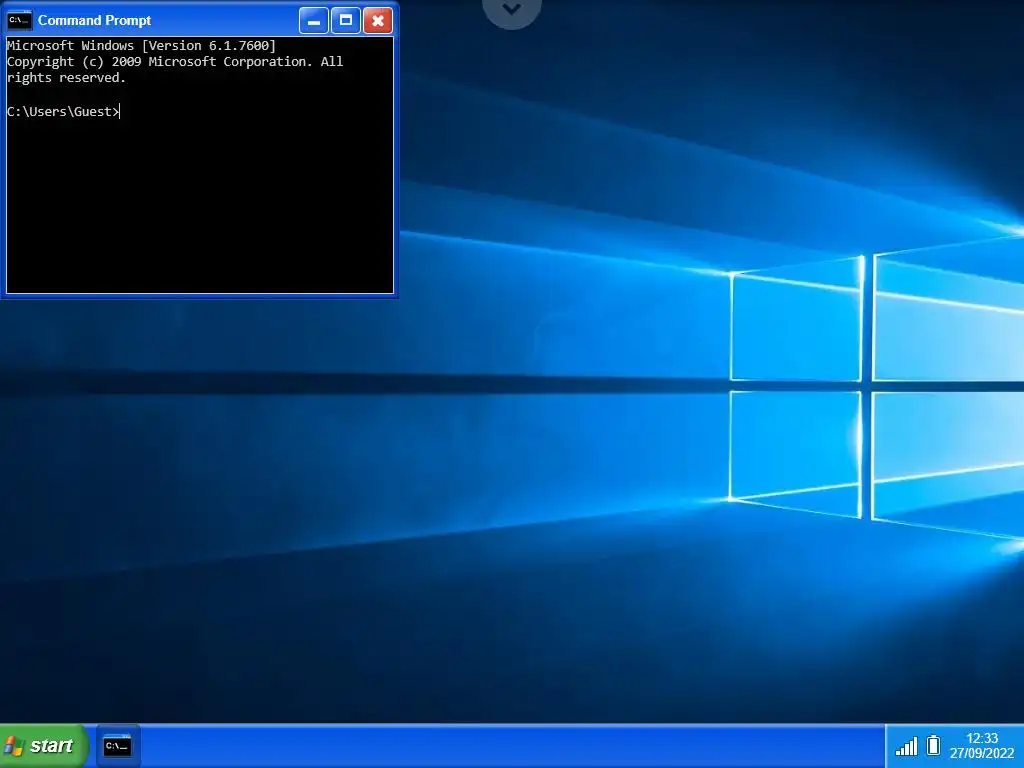Click the Command Prompt title bar icon
This screenshot has width=1024, height=768.
click(19, 20)
